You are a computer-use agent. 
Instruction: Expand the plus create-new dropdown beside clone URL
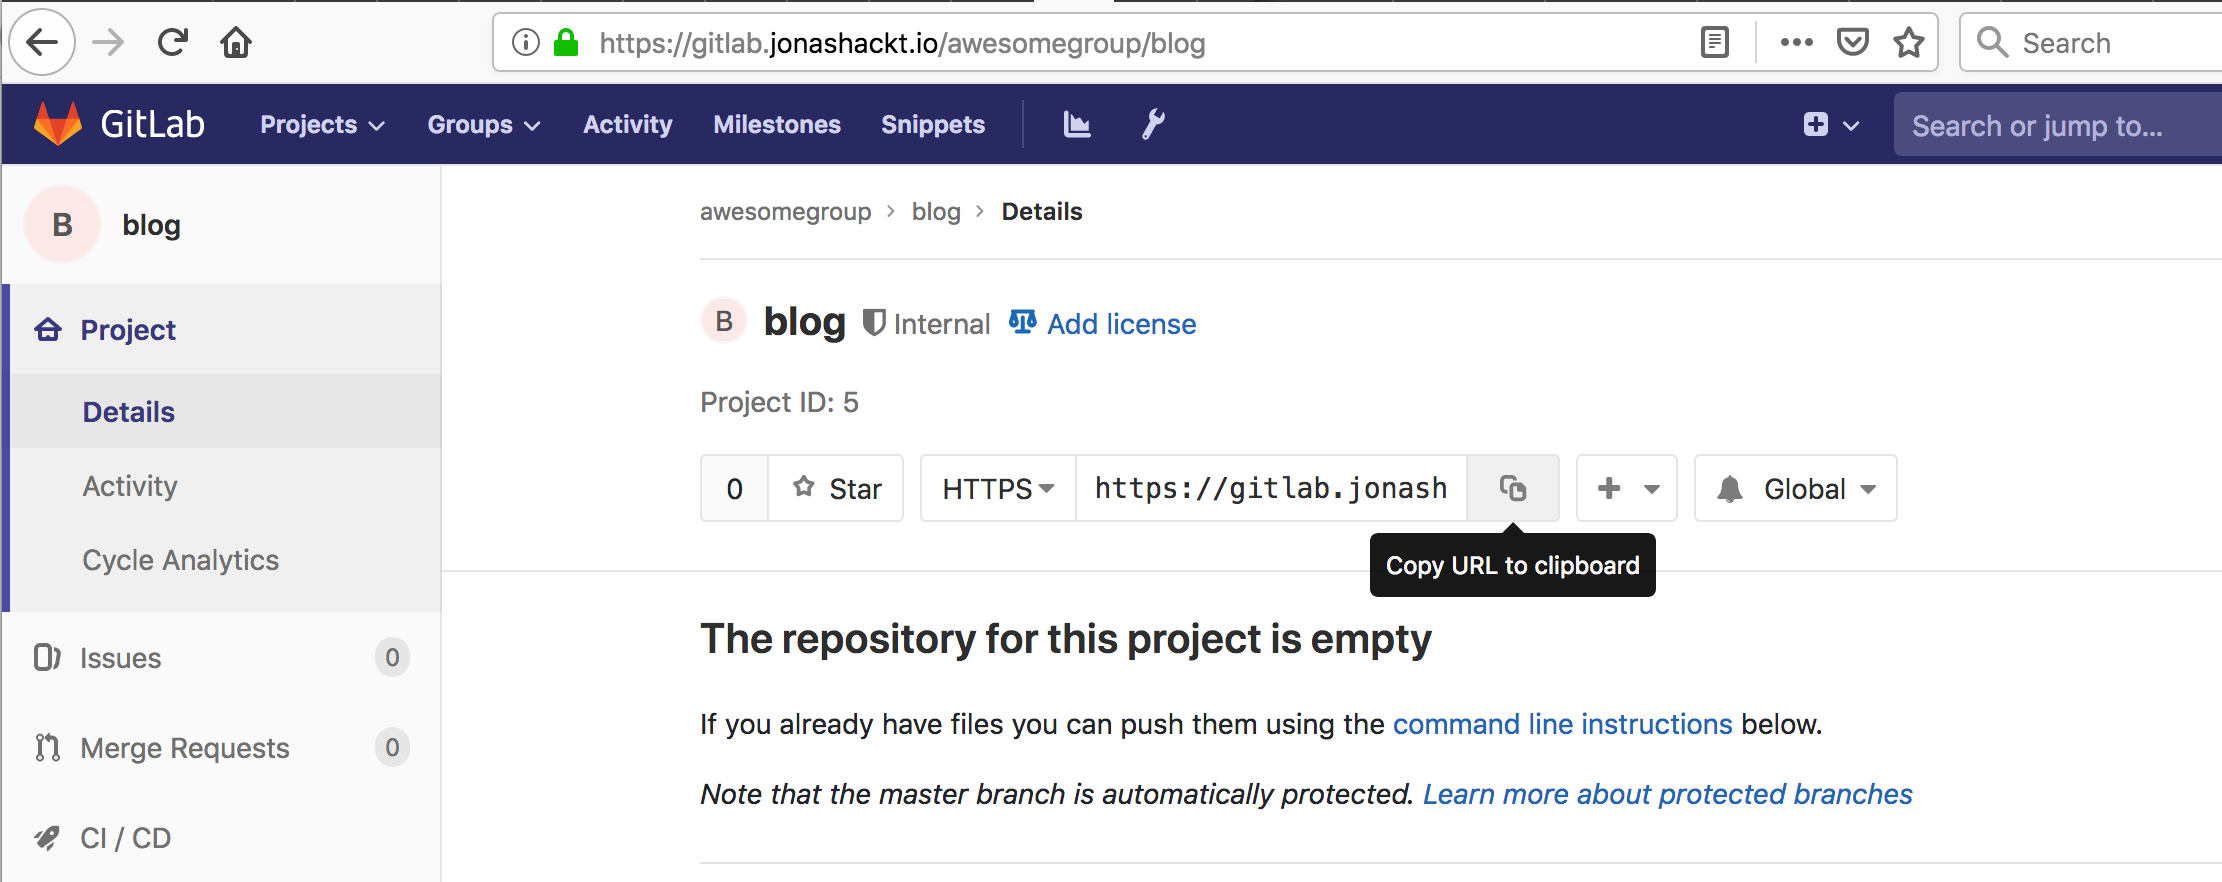pyautogui.click(x=1627, y=488)
